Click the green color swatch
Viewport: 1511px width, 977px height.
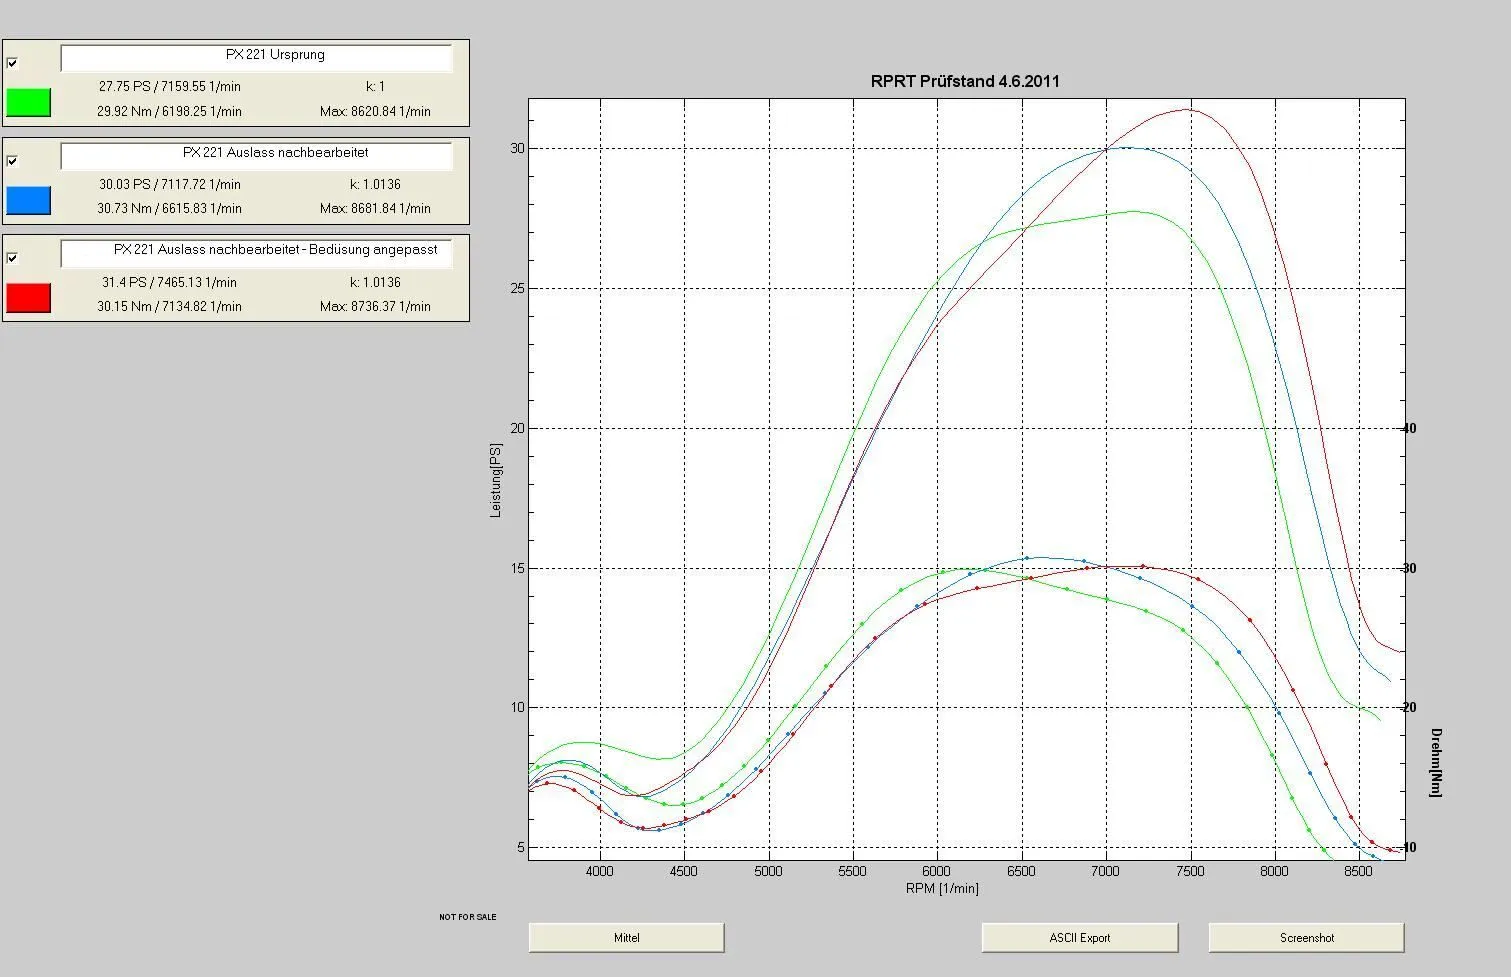(28, 102)
